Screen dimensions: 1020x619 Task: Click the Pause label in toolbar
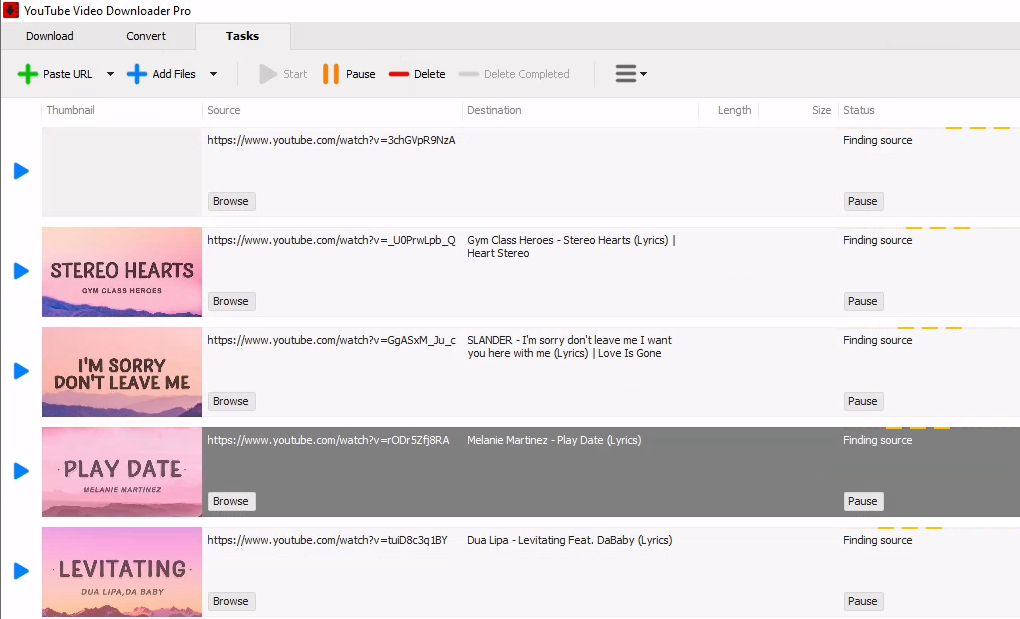tap(360, 74)
